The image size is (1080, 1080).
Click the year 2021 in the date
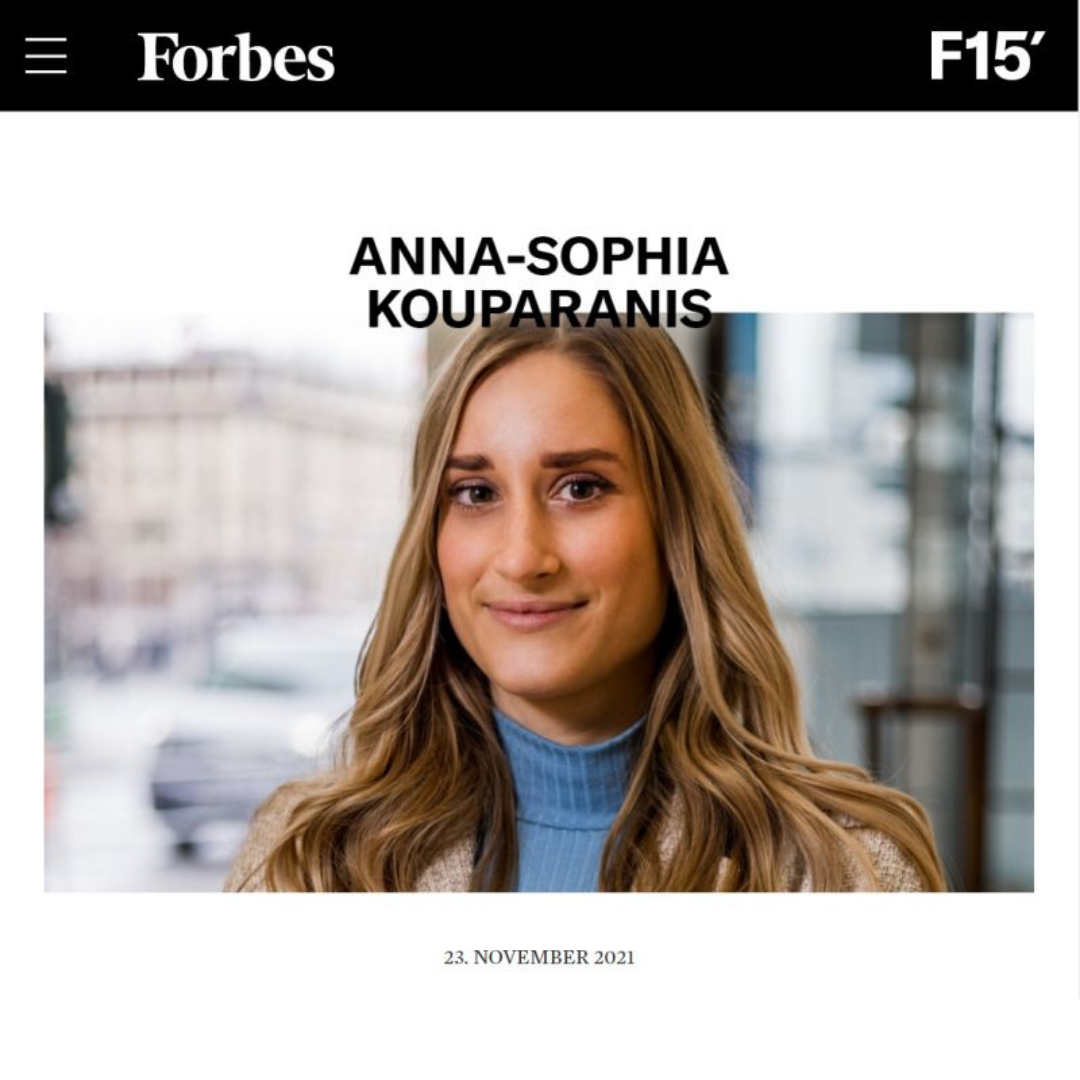(x=614, y=957)
